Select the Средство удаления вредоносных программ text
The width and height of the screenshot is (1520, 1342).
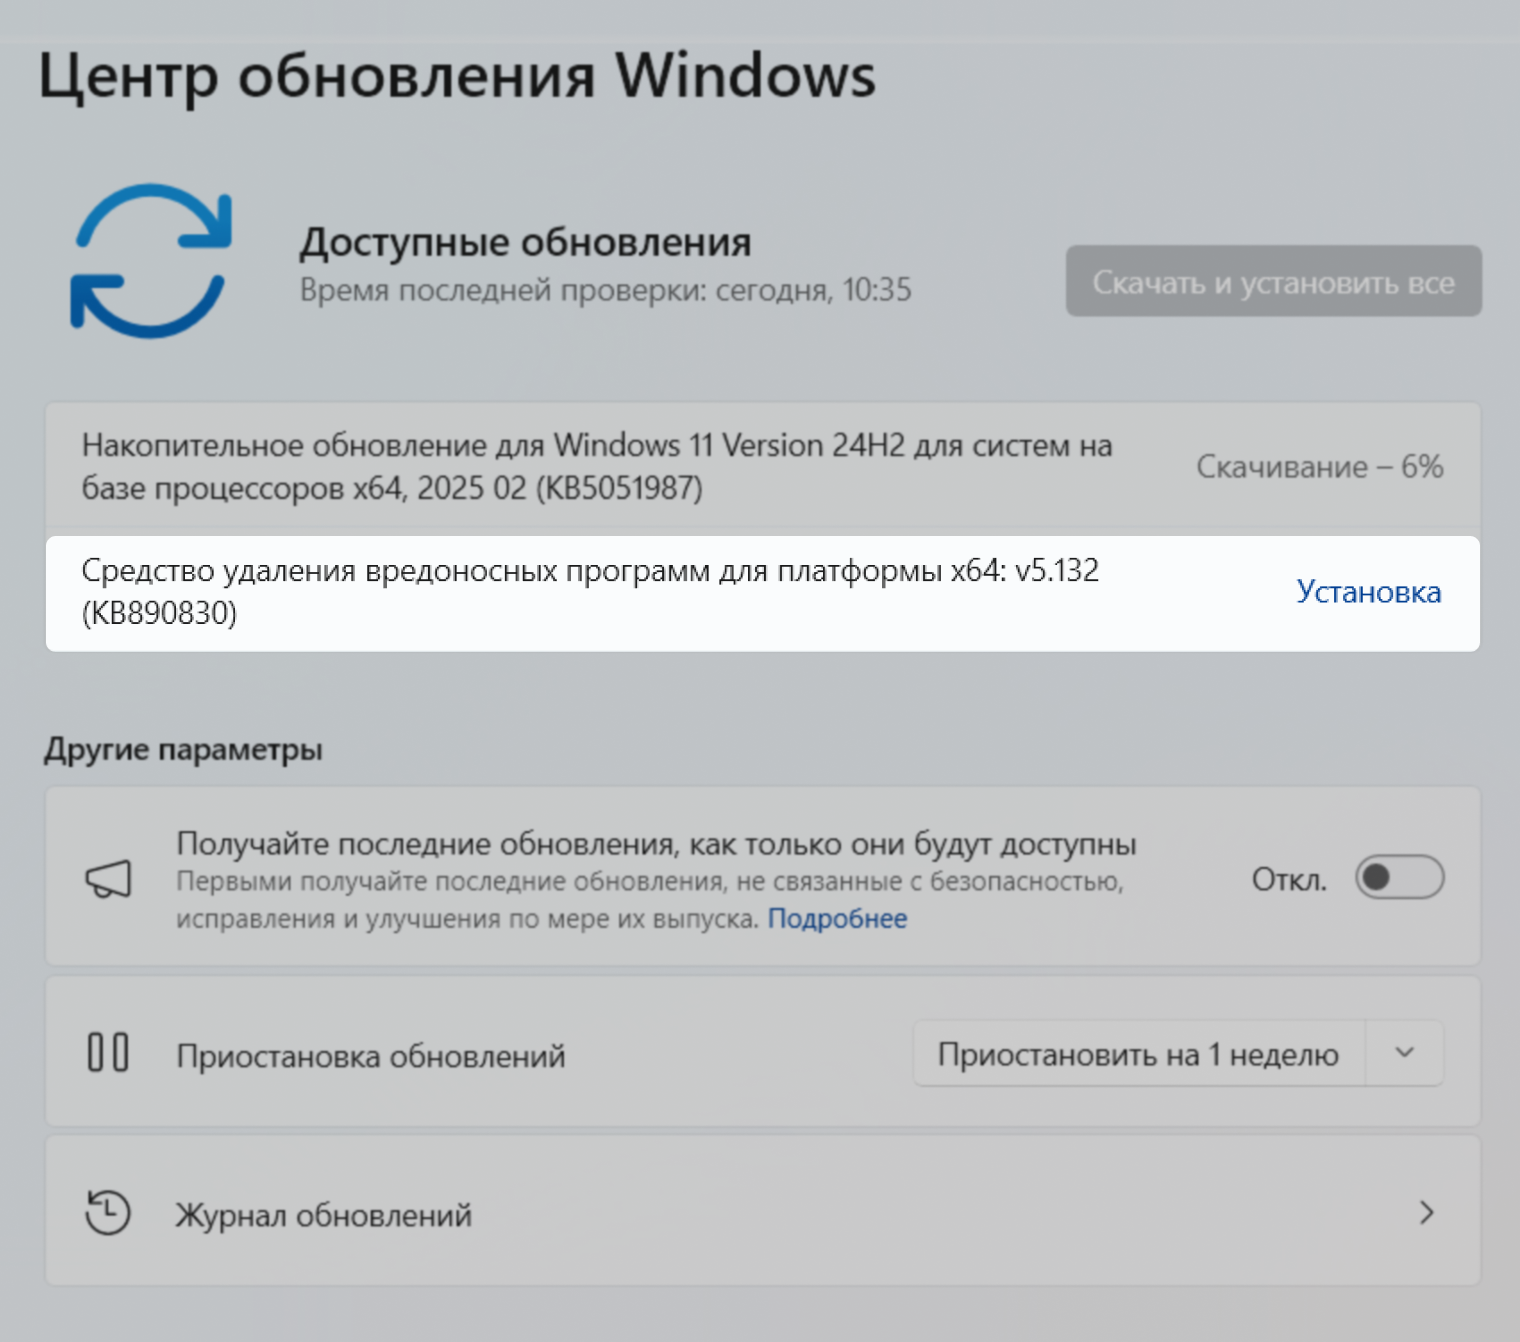pyautogui.click(x=590, y=591)
